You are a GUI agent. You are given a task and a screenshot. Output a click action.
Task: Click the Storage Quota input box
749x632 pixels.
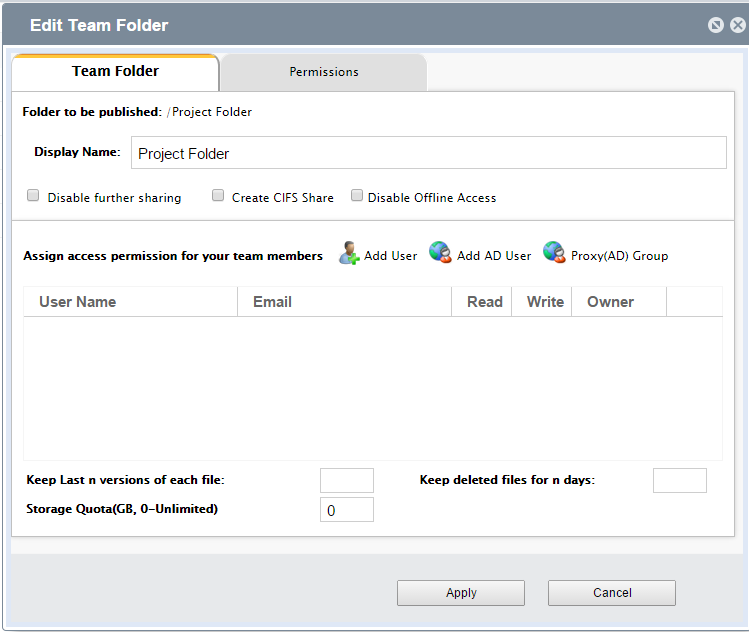pos(346,510)
